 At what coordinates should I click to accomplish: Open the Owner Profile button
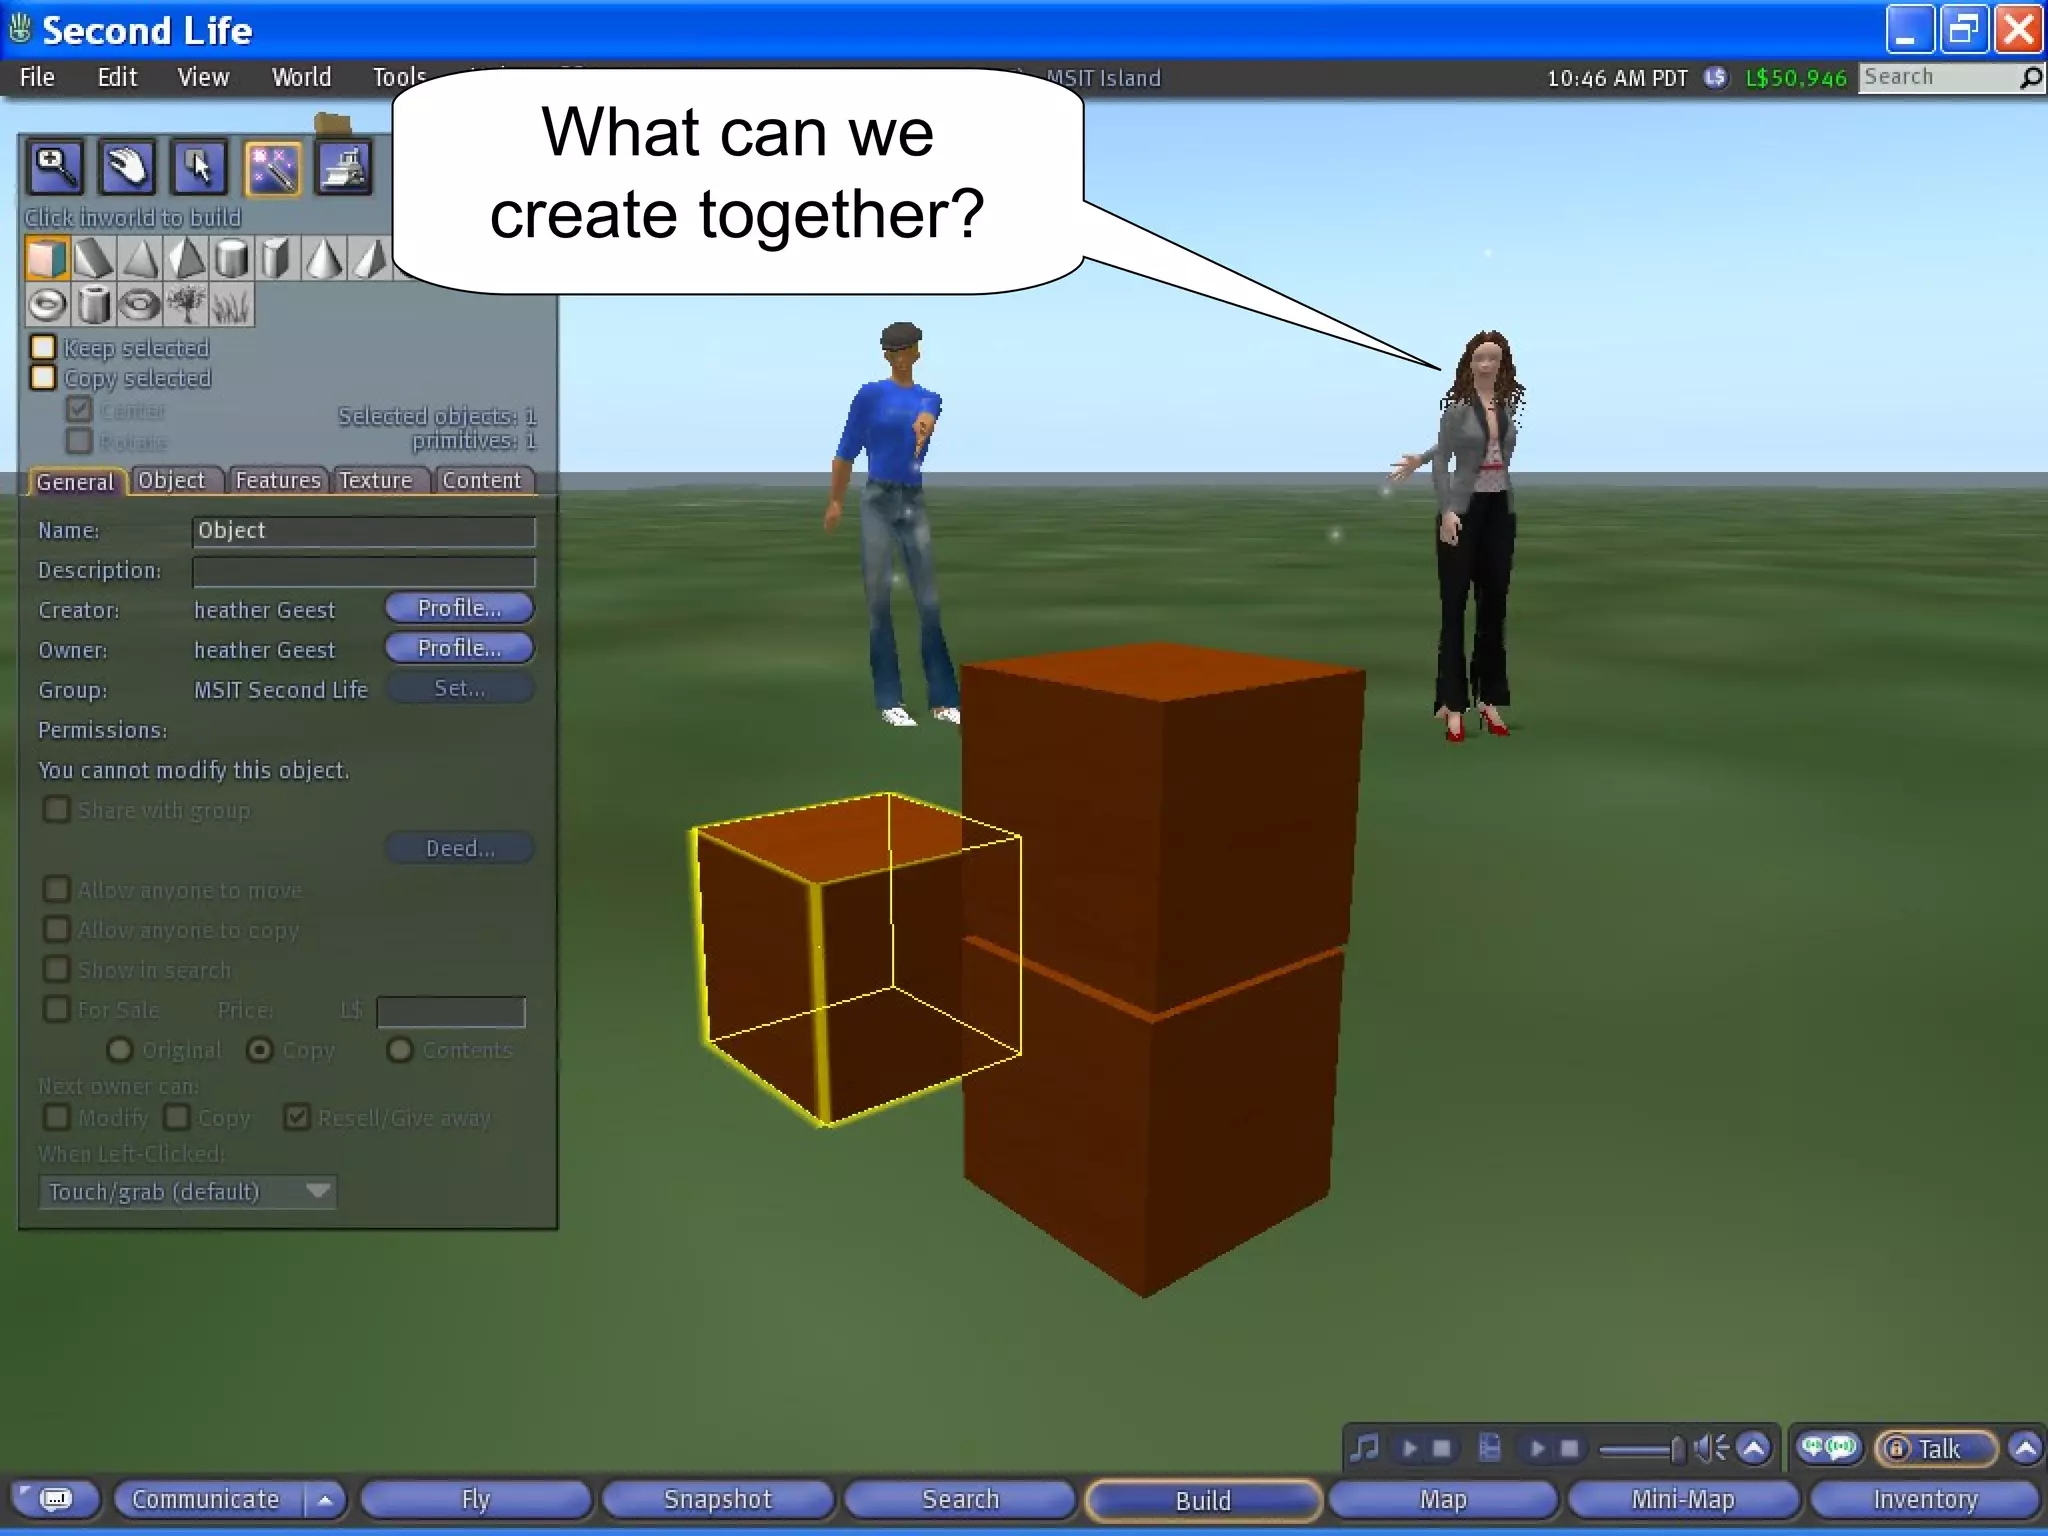(x=460, y=648)
